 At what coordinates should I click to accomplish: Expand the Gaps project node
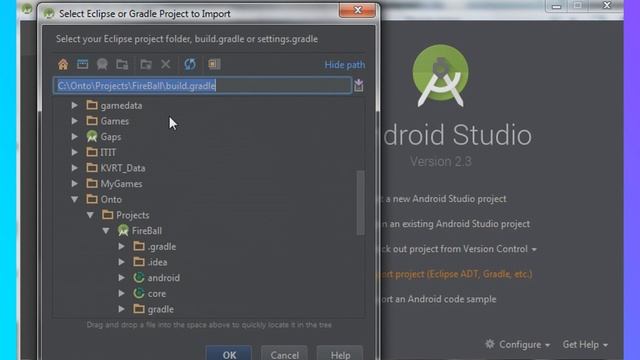(x=75, y=137)
